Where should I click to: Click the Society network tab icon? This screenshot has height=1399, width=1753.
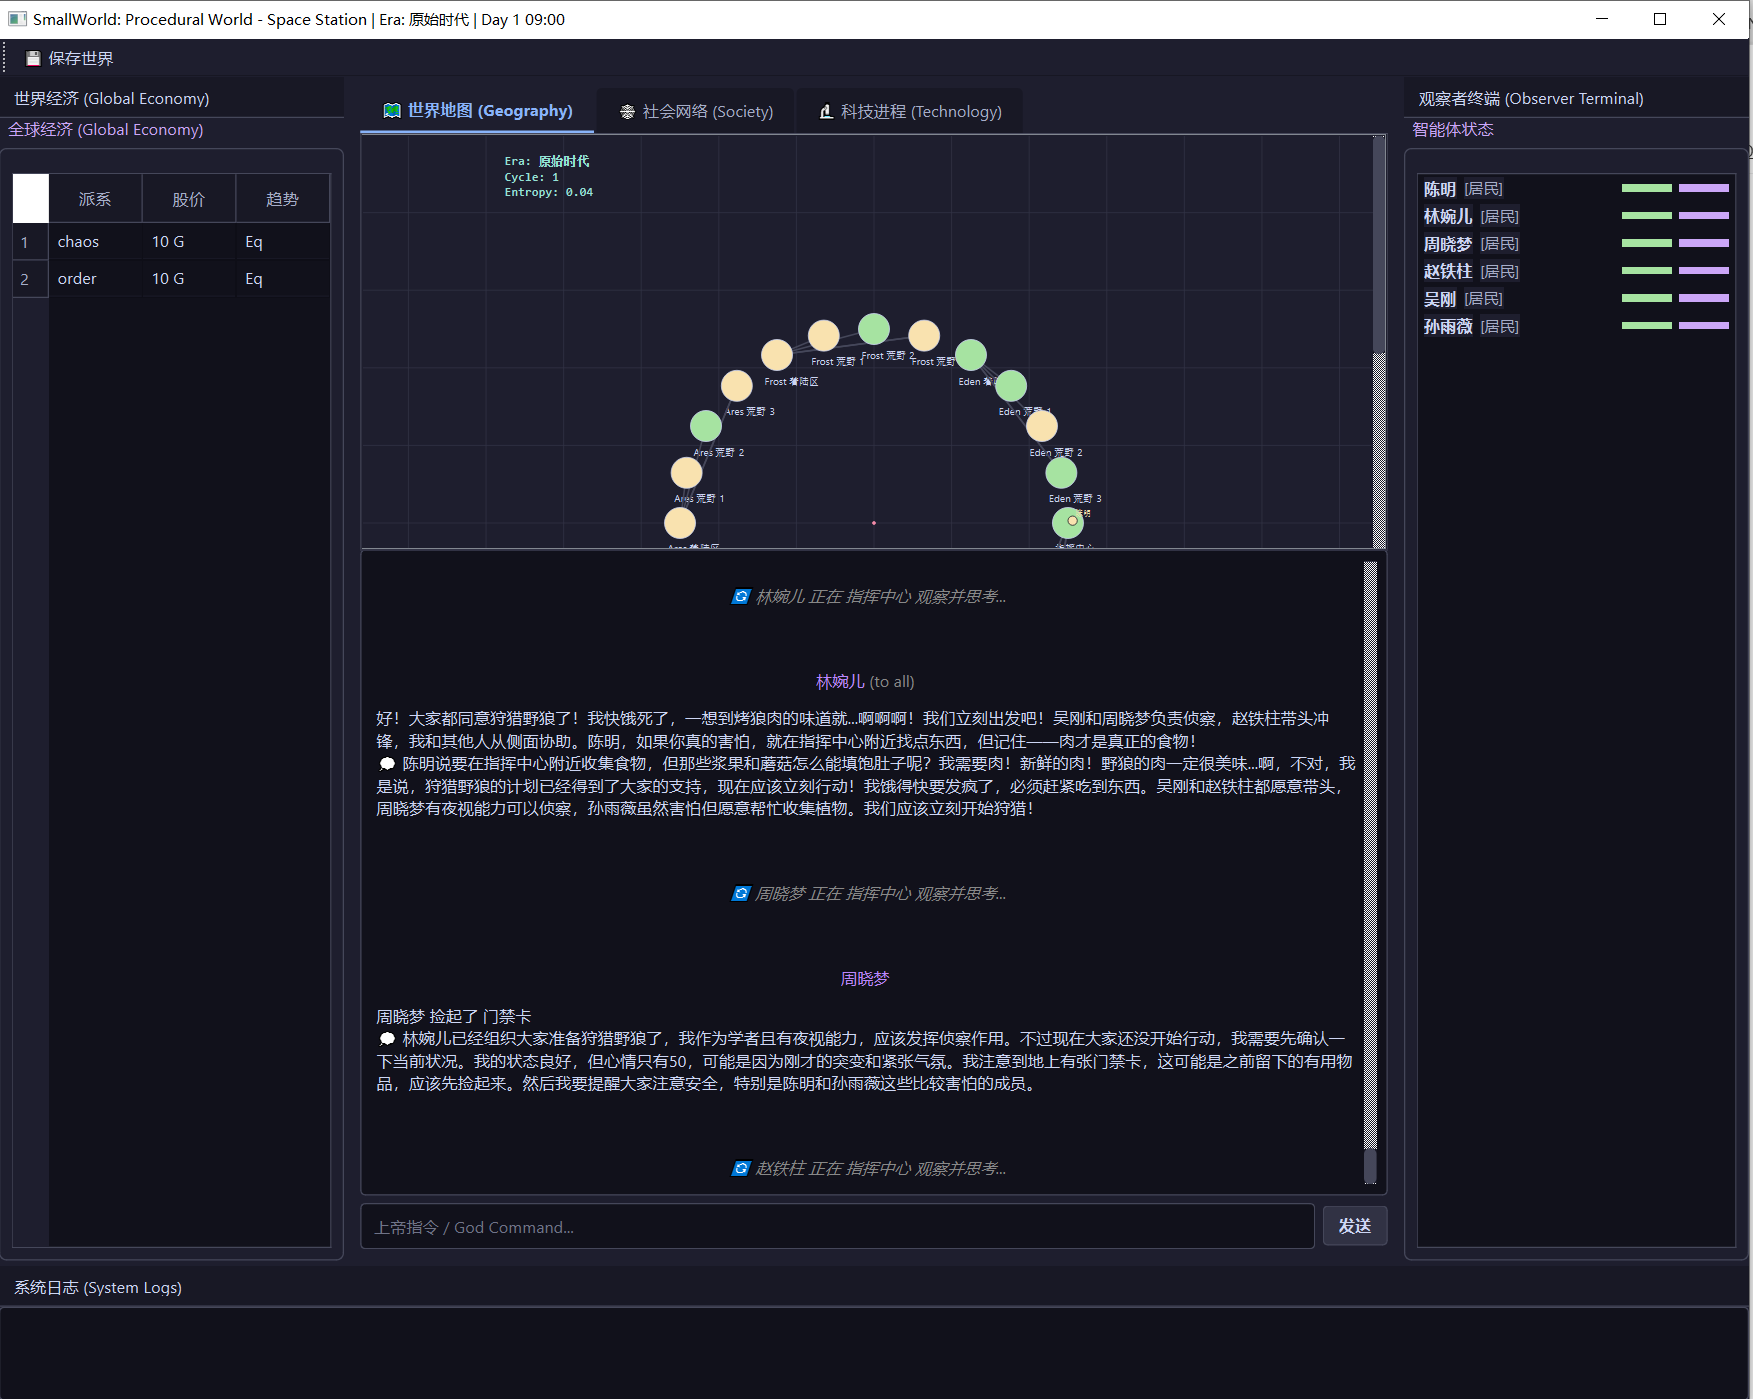(627, 112)
